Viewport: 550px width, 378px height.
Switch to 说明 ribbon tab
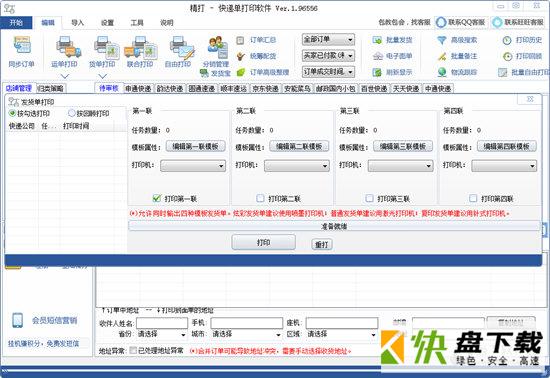[x=167, y=23]
